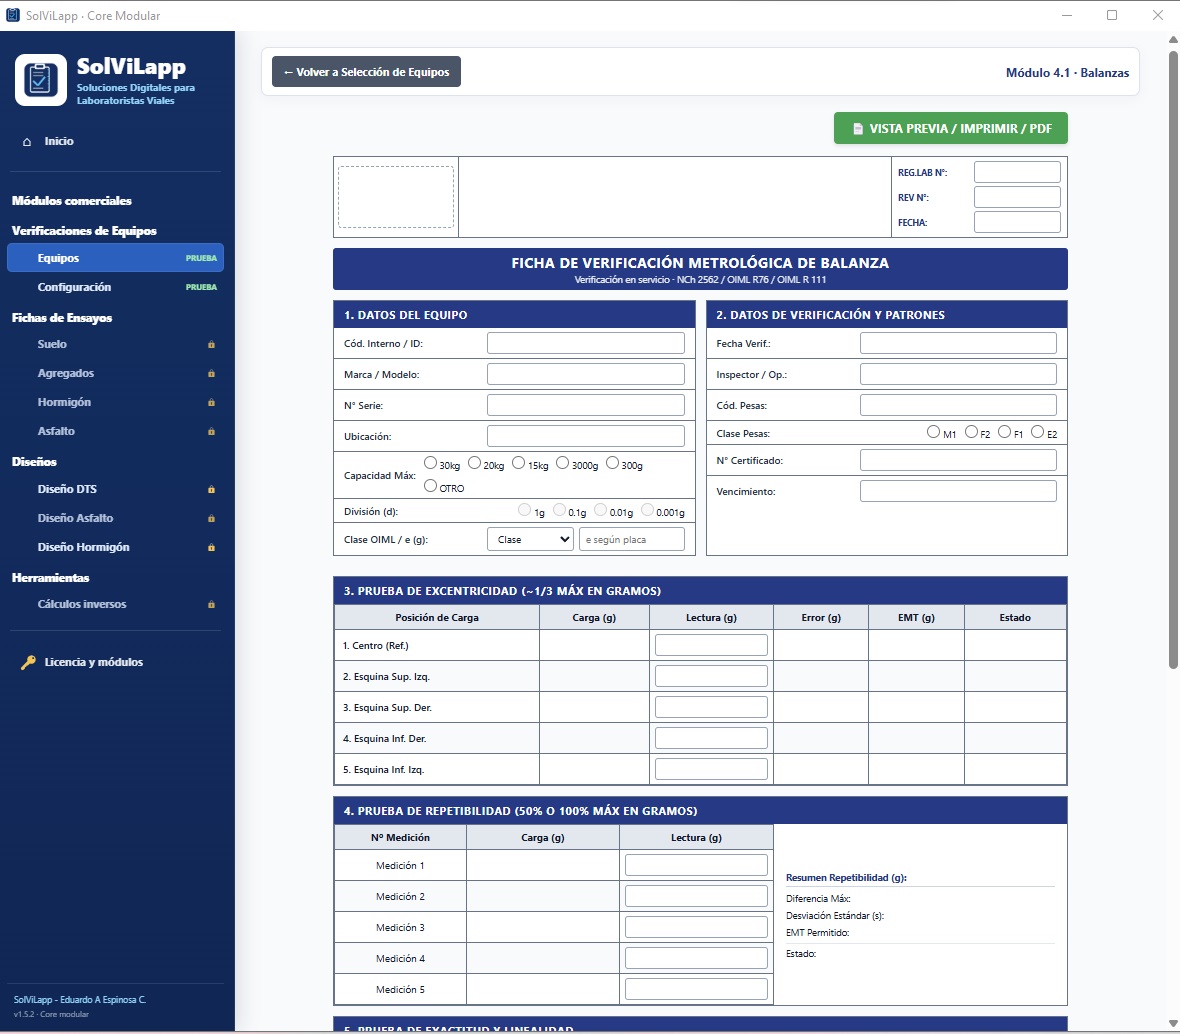
Task: Click the lock icon next to Hormigón
Action: (x=211, y=403)
